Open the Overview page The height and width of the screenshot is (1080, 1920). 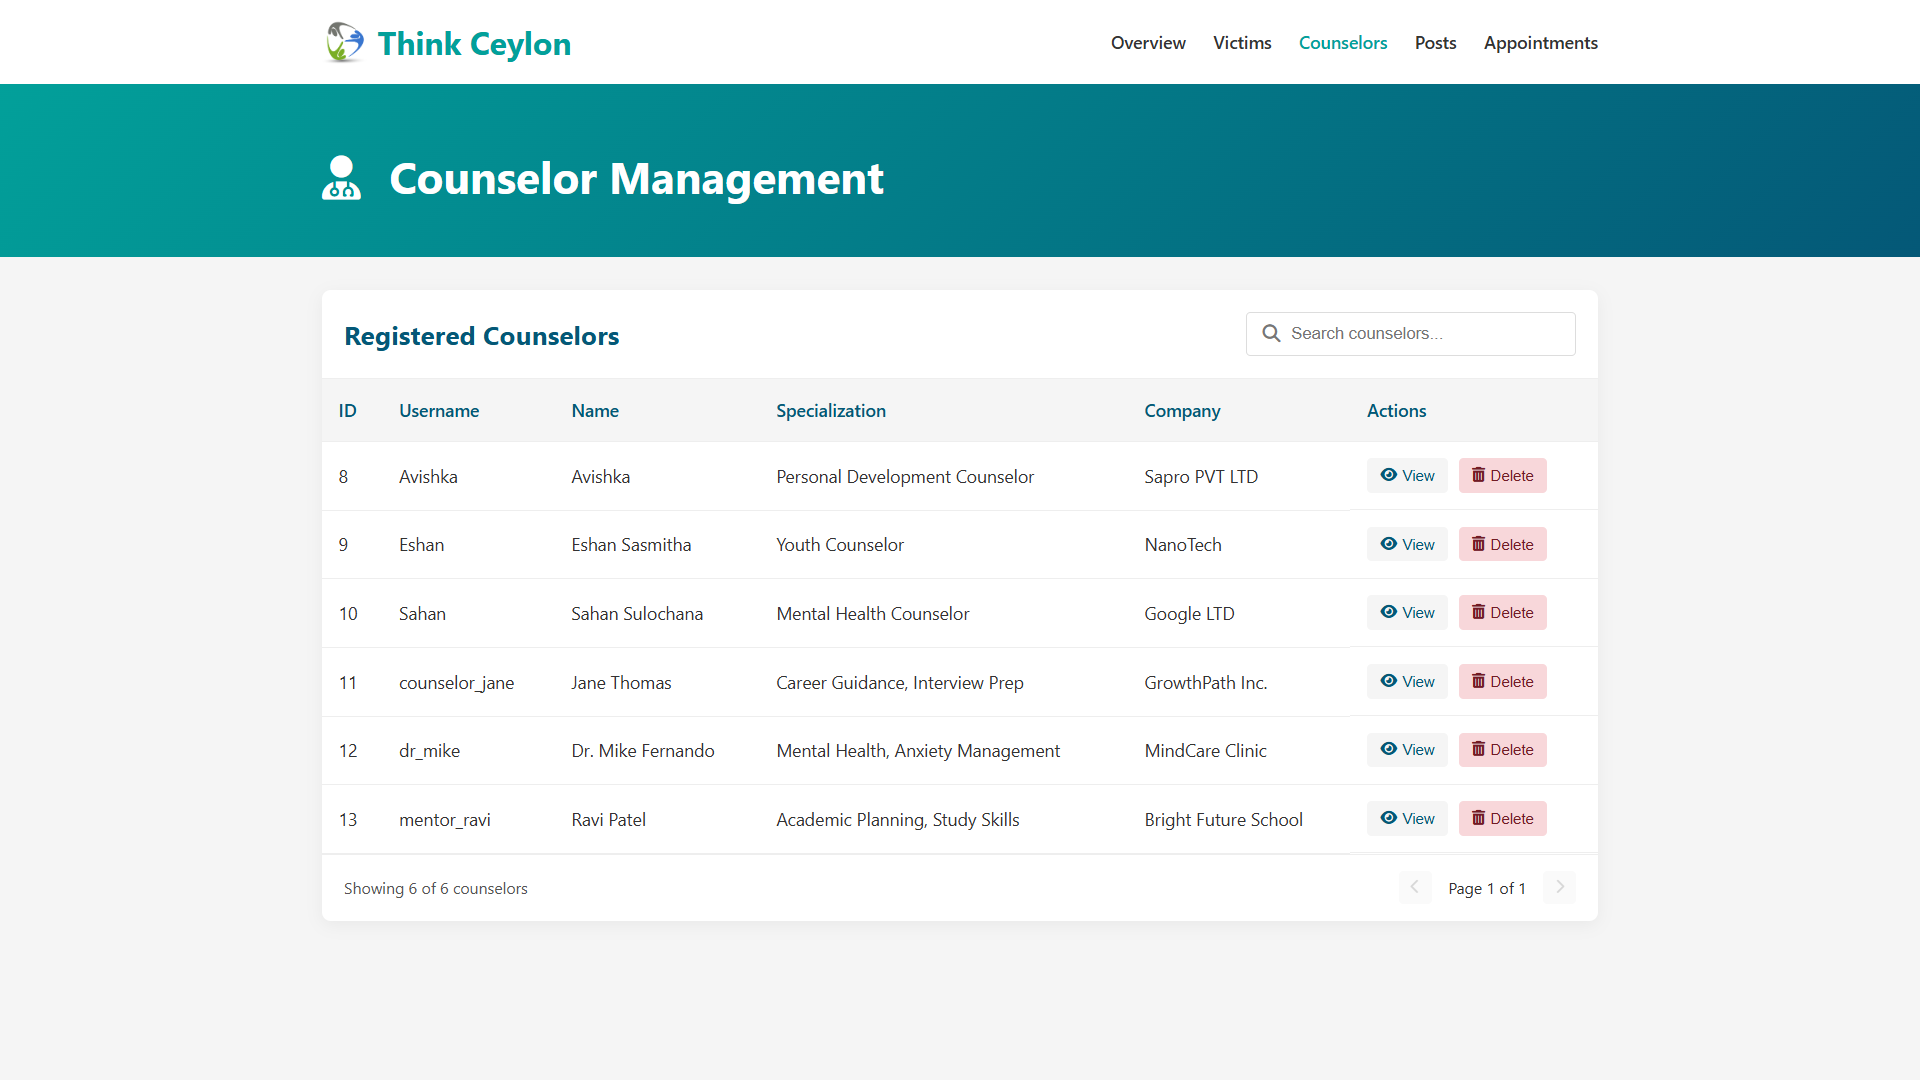[1148, 43]
